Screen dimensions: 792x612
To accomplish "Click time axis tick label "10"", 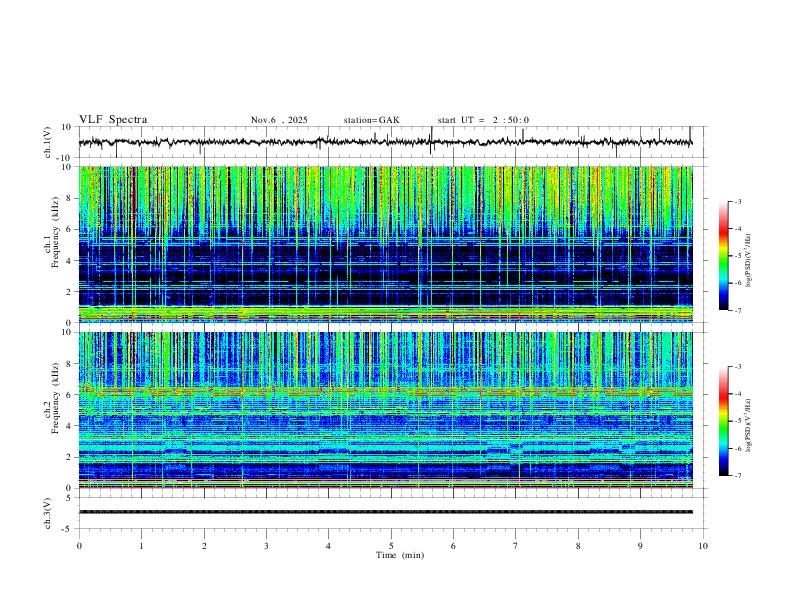I will coord(703,546).
